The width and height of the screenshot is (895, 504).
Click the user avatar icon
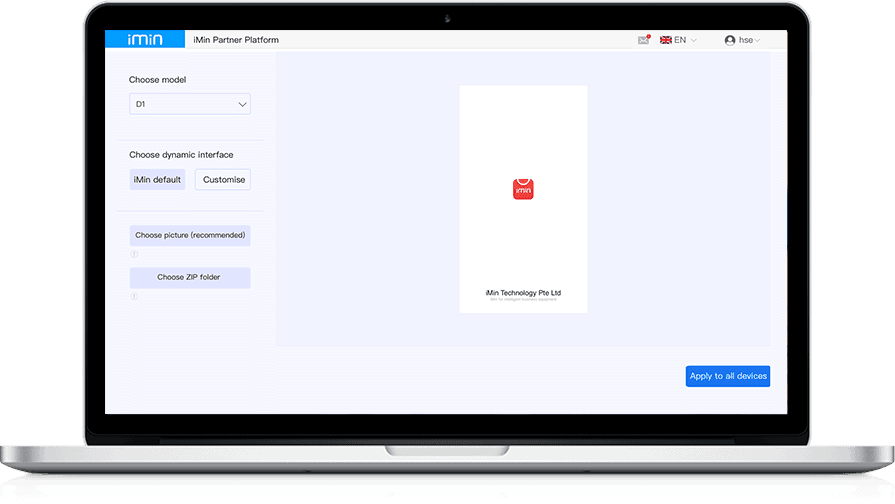tap(730, 40)
